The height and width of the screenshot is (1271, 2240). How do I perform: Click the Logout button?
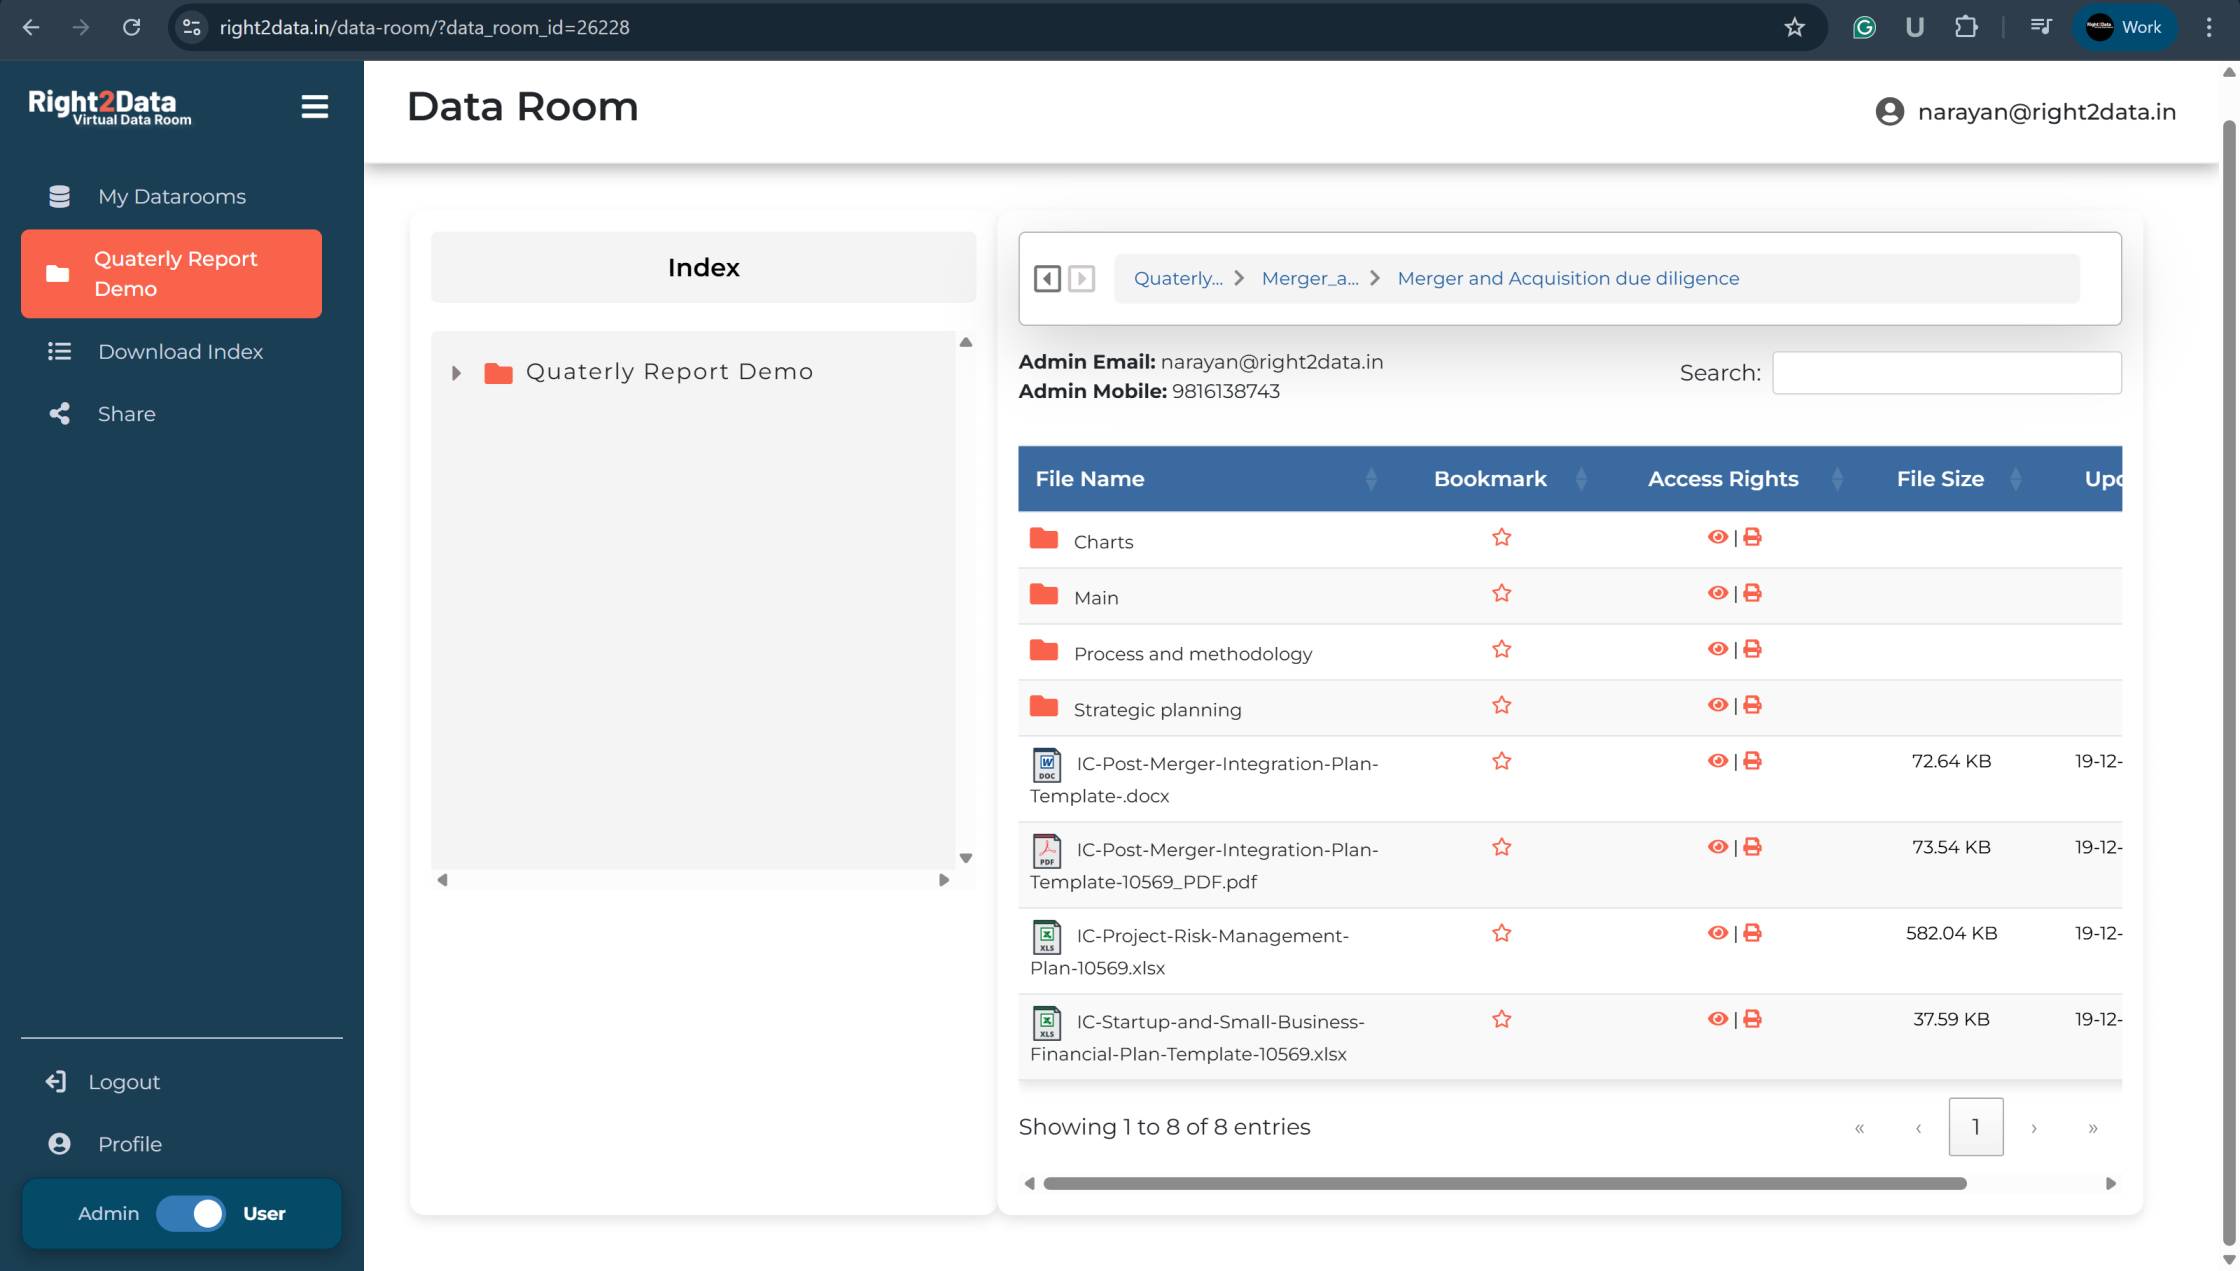click(123, 1082)
